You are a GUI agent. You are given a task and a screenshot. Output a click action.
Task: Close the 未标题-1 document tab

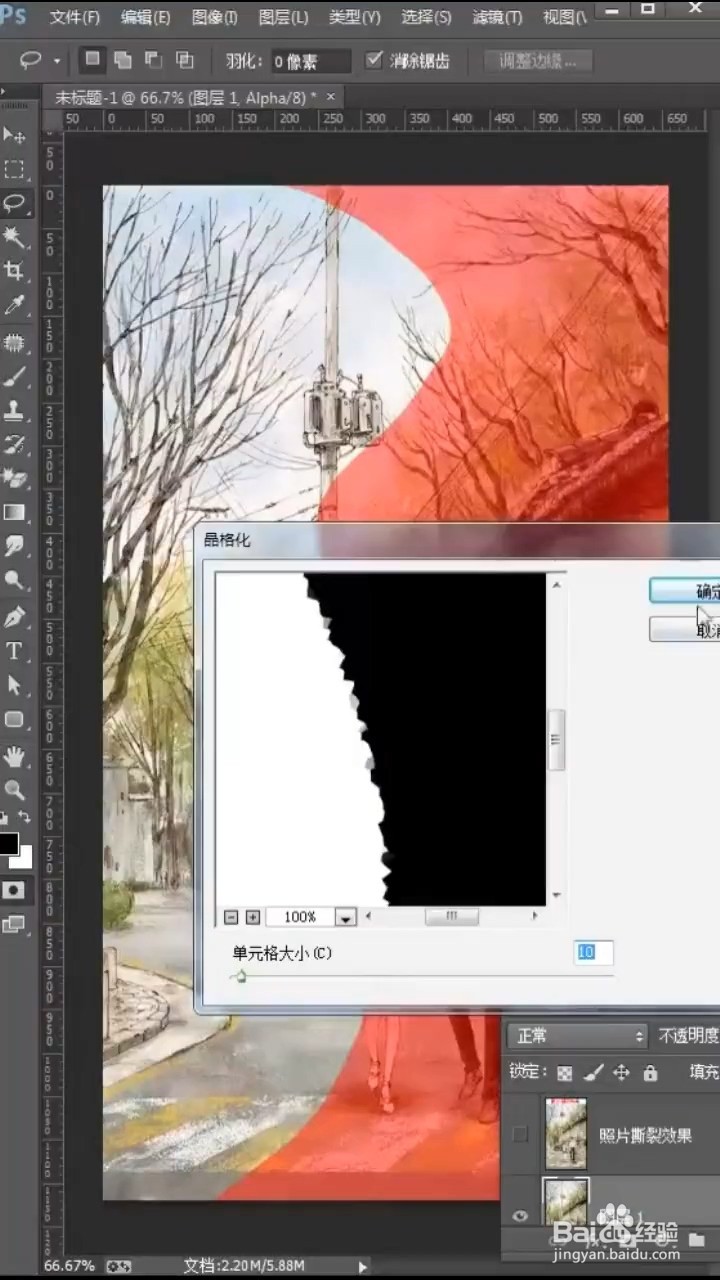331,96
